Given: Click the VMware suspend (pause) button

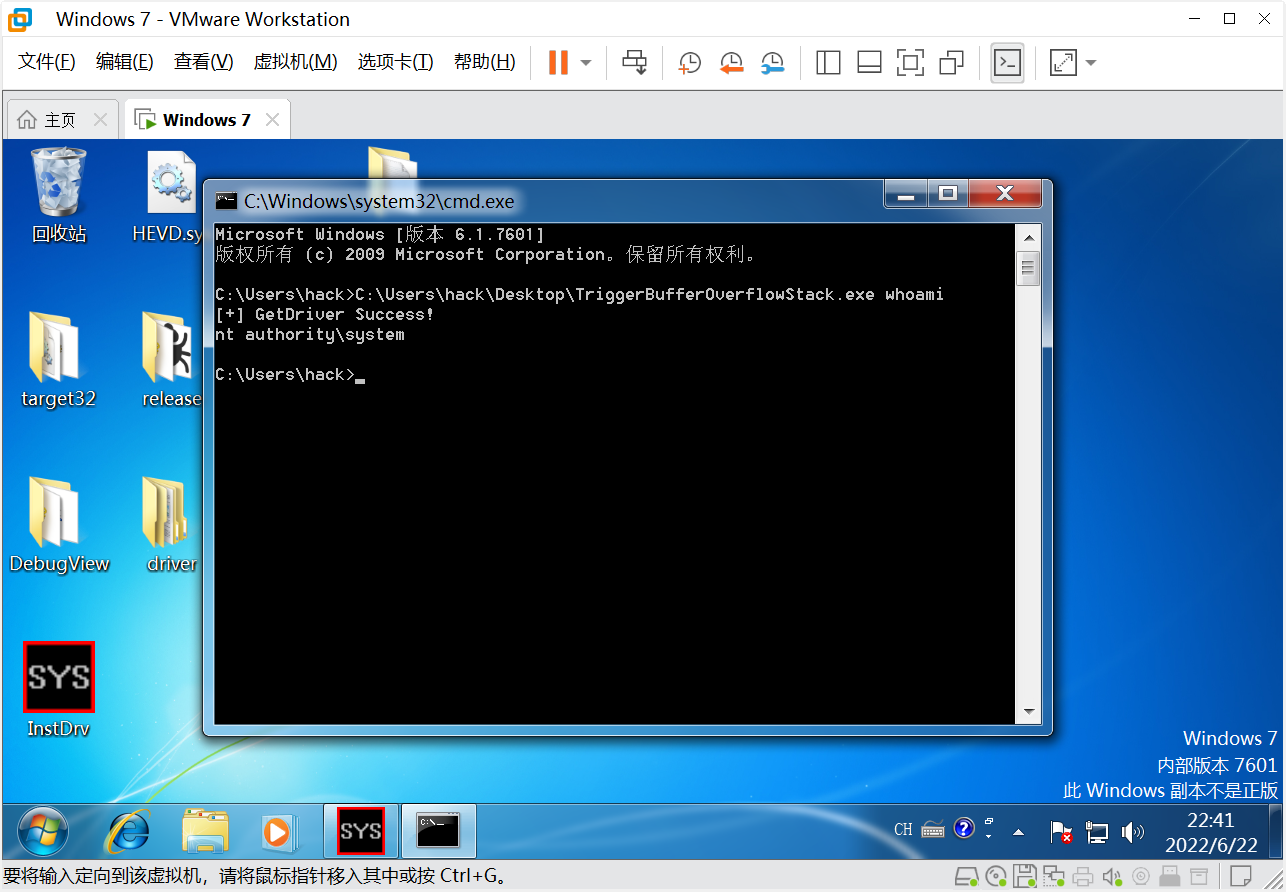Looking at the screenshot, I should (x=557, y=62).
